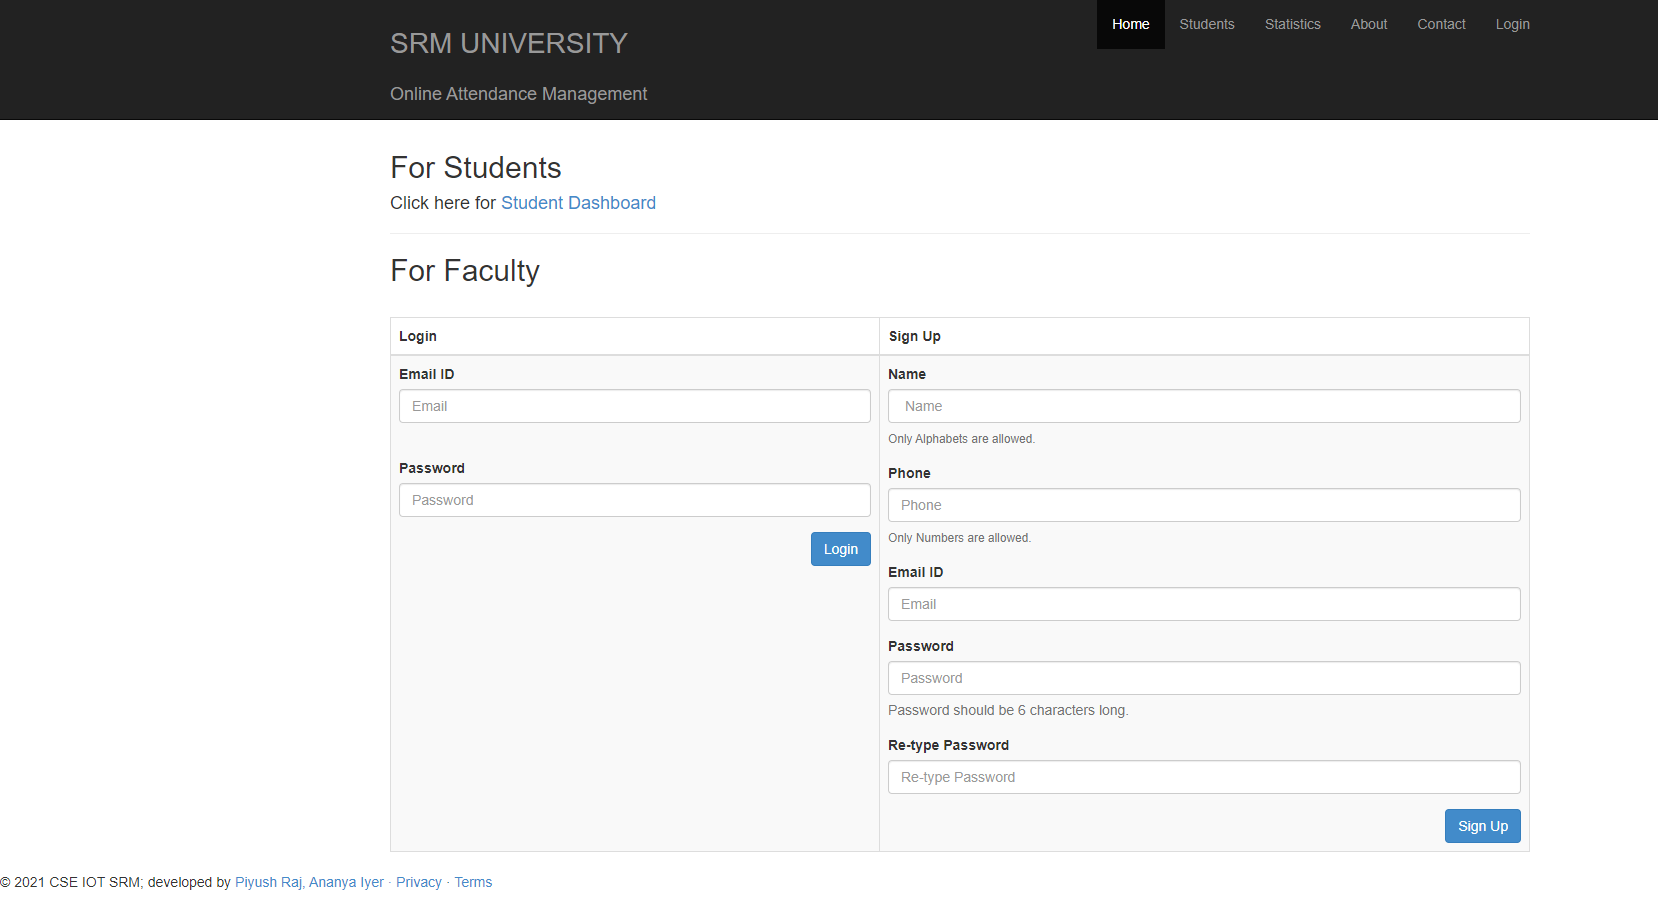The width and height of the screenshot is (1658, 897).
Task: Open the Student Dashboard link
Action: [578, 203]
